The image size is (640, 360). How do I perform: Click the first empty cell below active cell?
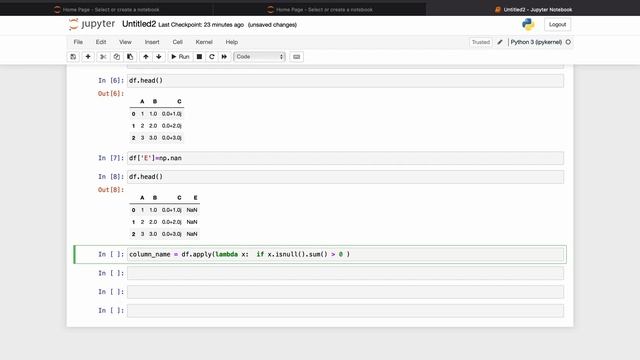(345, 273)
